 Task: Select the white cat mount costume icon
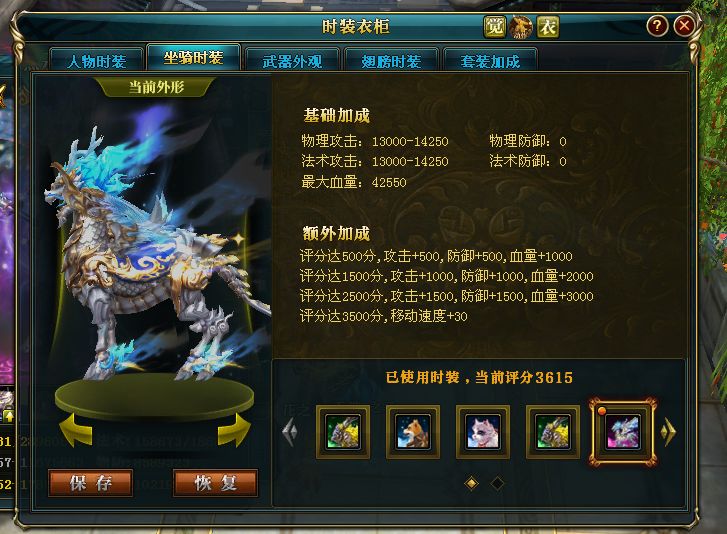pos(483,432)
